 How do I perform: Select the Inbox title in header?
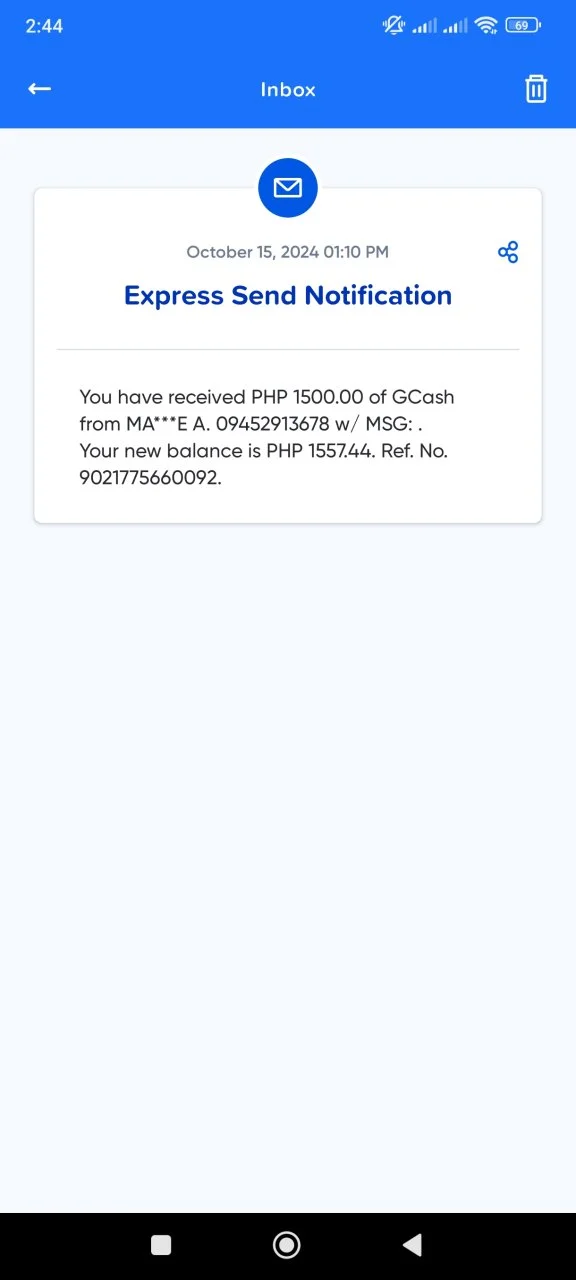[288, 90]
